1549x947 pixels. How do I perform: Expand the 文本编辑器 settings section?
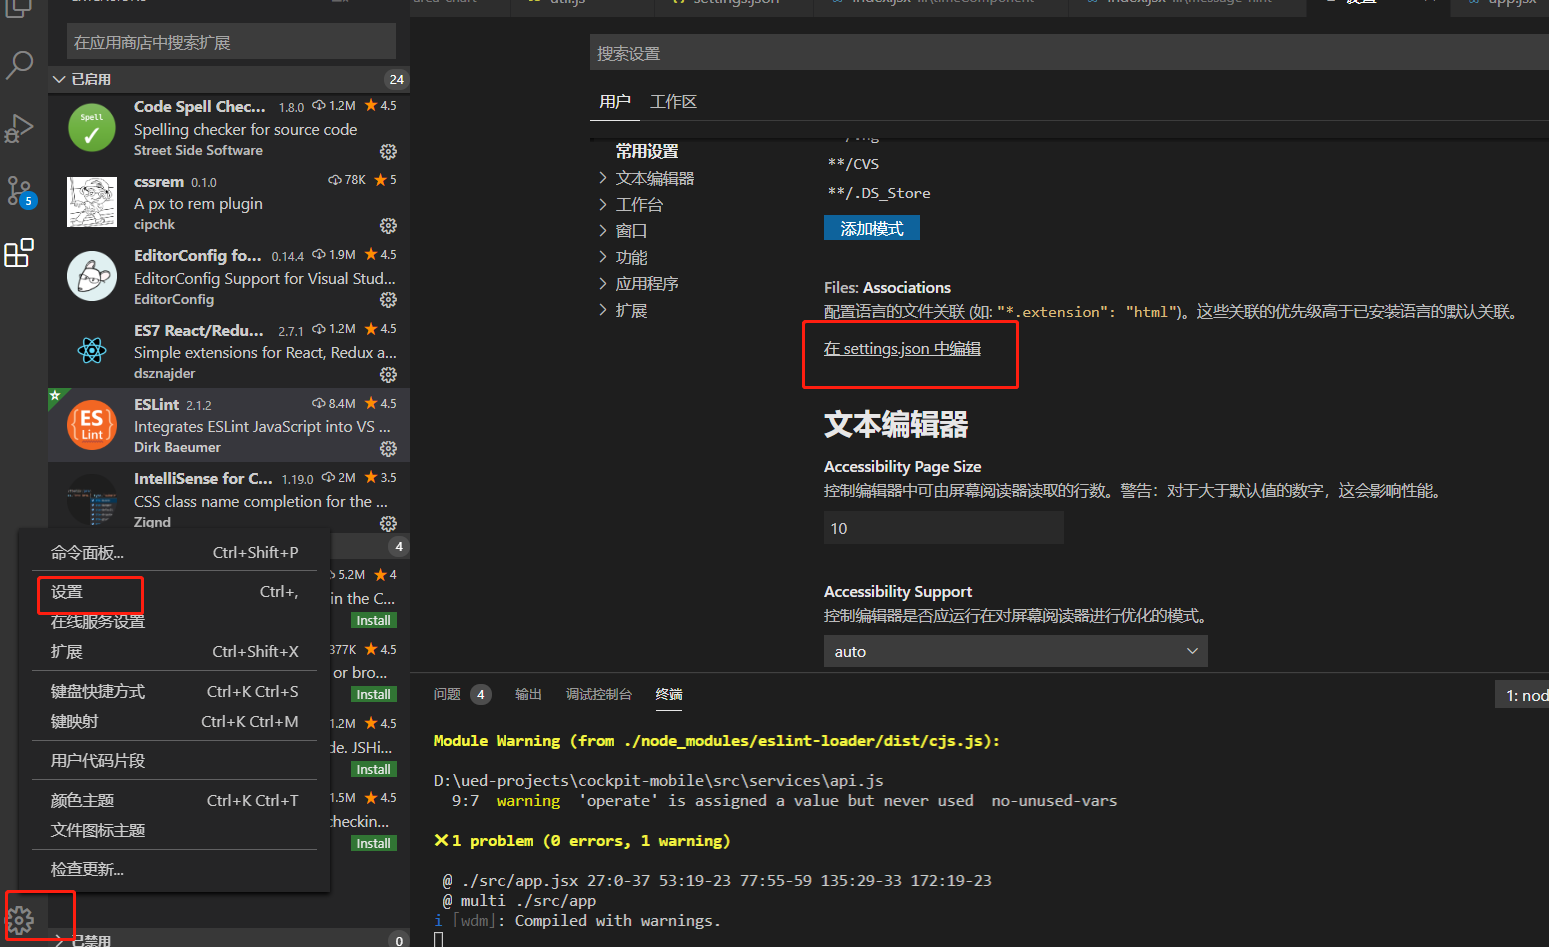point(655,177)
